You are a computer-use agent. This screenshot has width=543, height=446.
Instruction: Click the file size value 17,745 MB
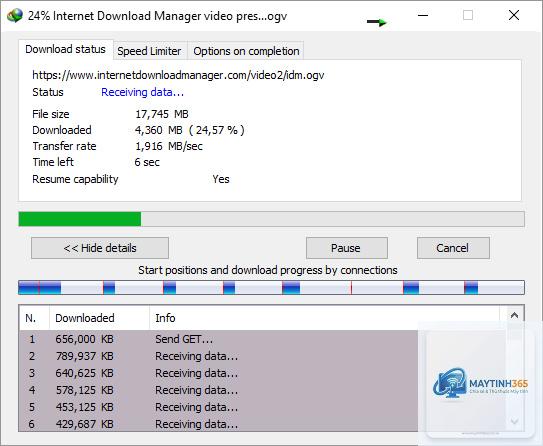click(x=162, y=114)
